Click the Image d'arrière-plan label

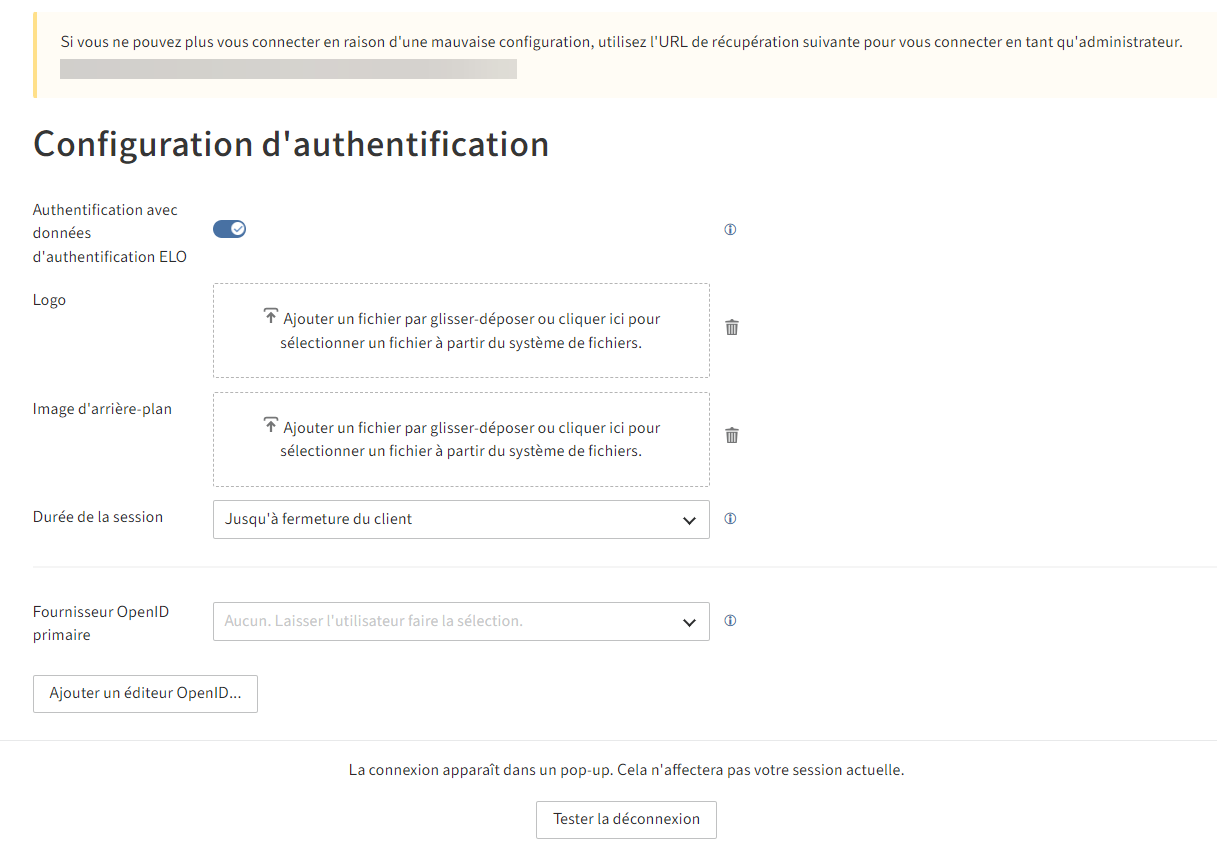[102, 409]
